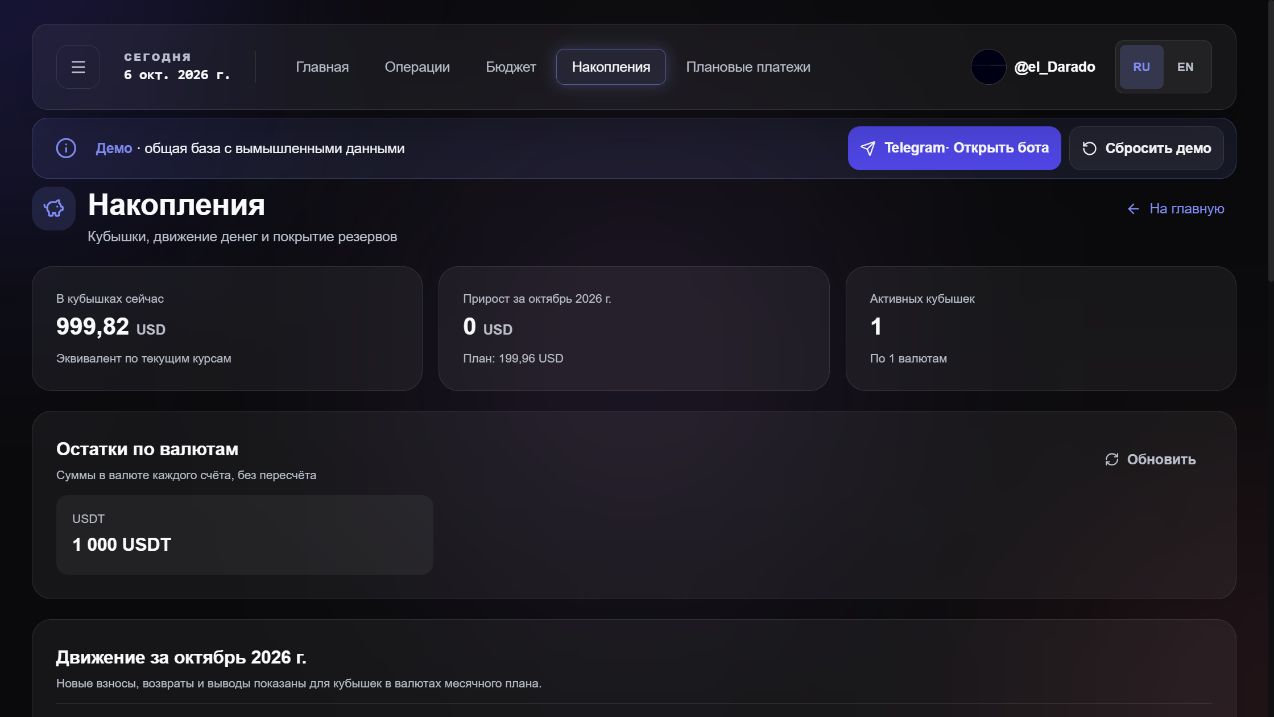Click the date 6 окт. 2026 г.
Viewport: 1274px width, 717px height.
[x=177, y=75]
